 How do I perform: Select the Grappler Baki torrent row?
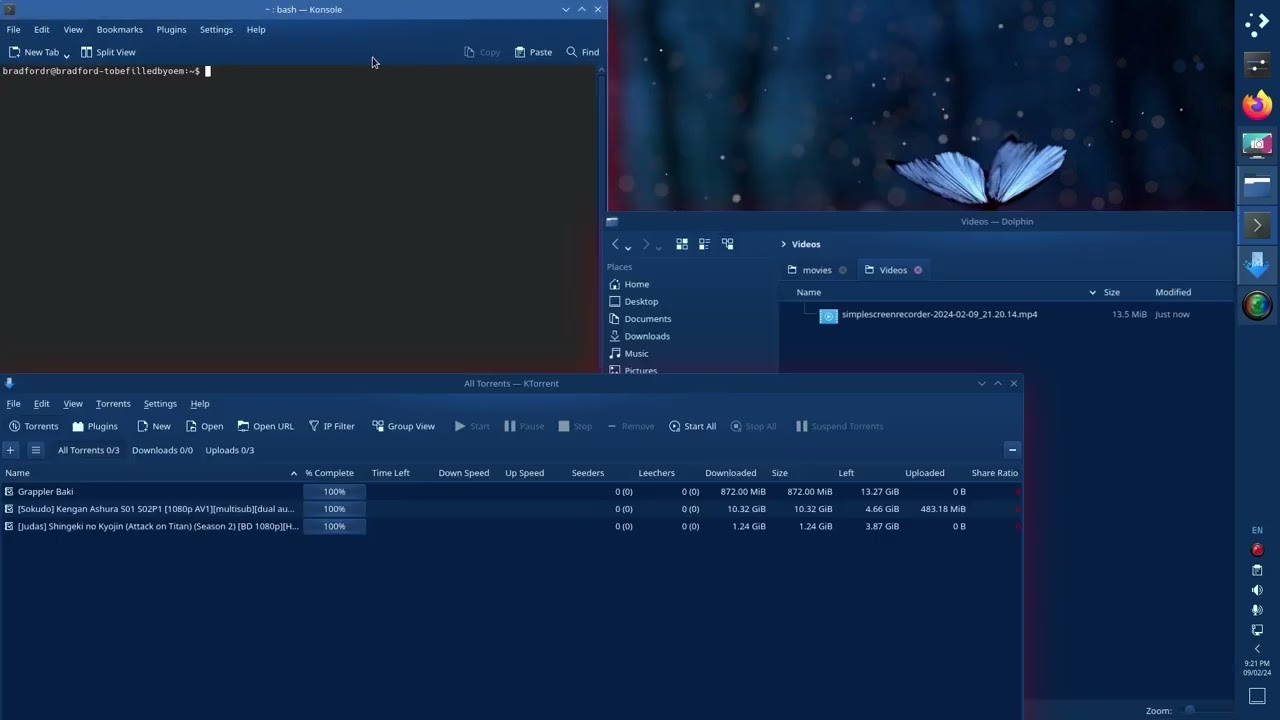(x=511, y=492)
